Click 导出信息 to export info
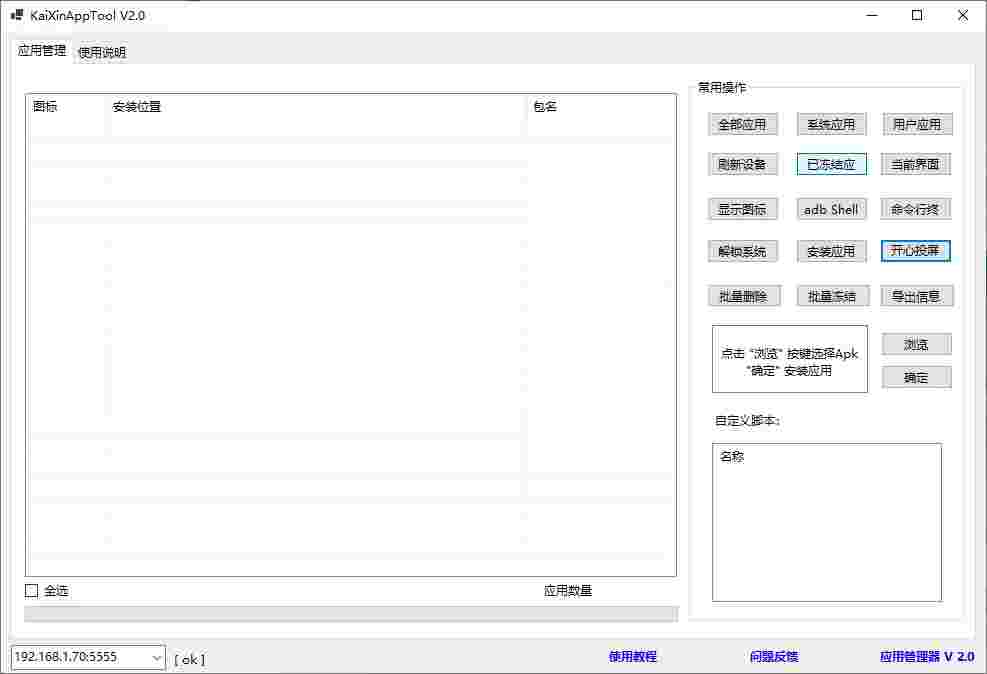Image resolution: width=987 pixels, height=674 pixels. 917,296
